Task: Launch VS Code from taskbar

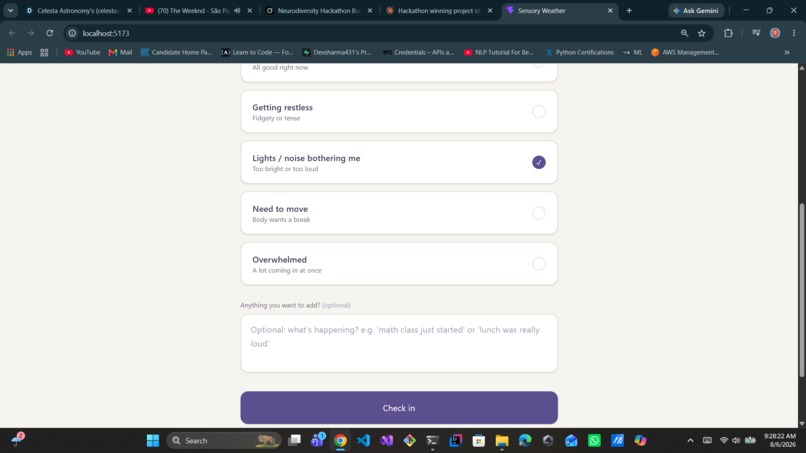Action: (x=363, y=441)
